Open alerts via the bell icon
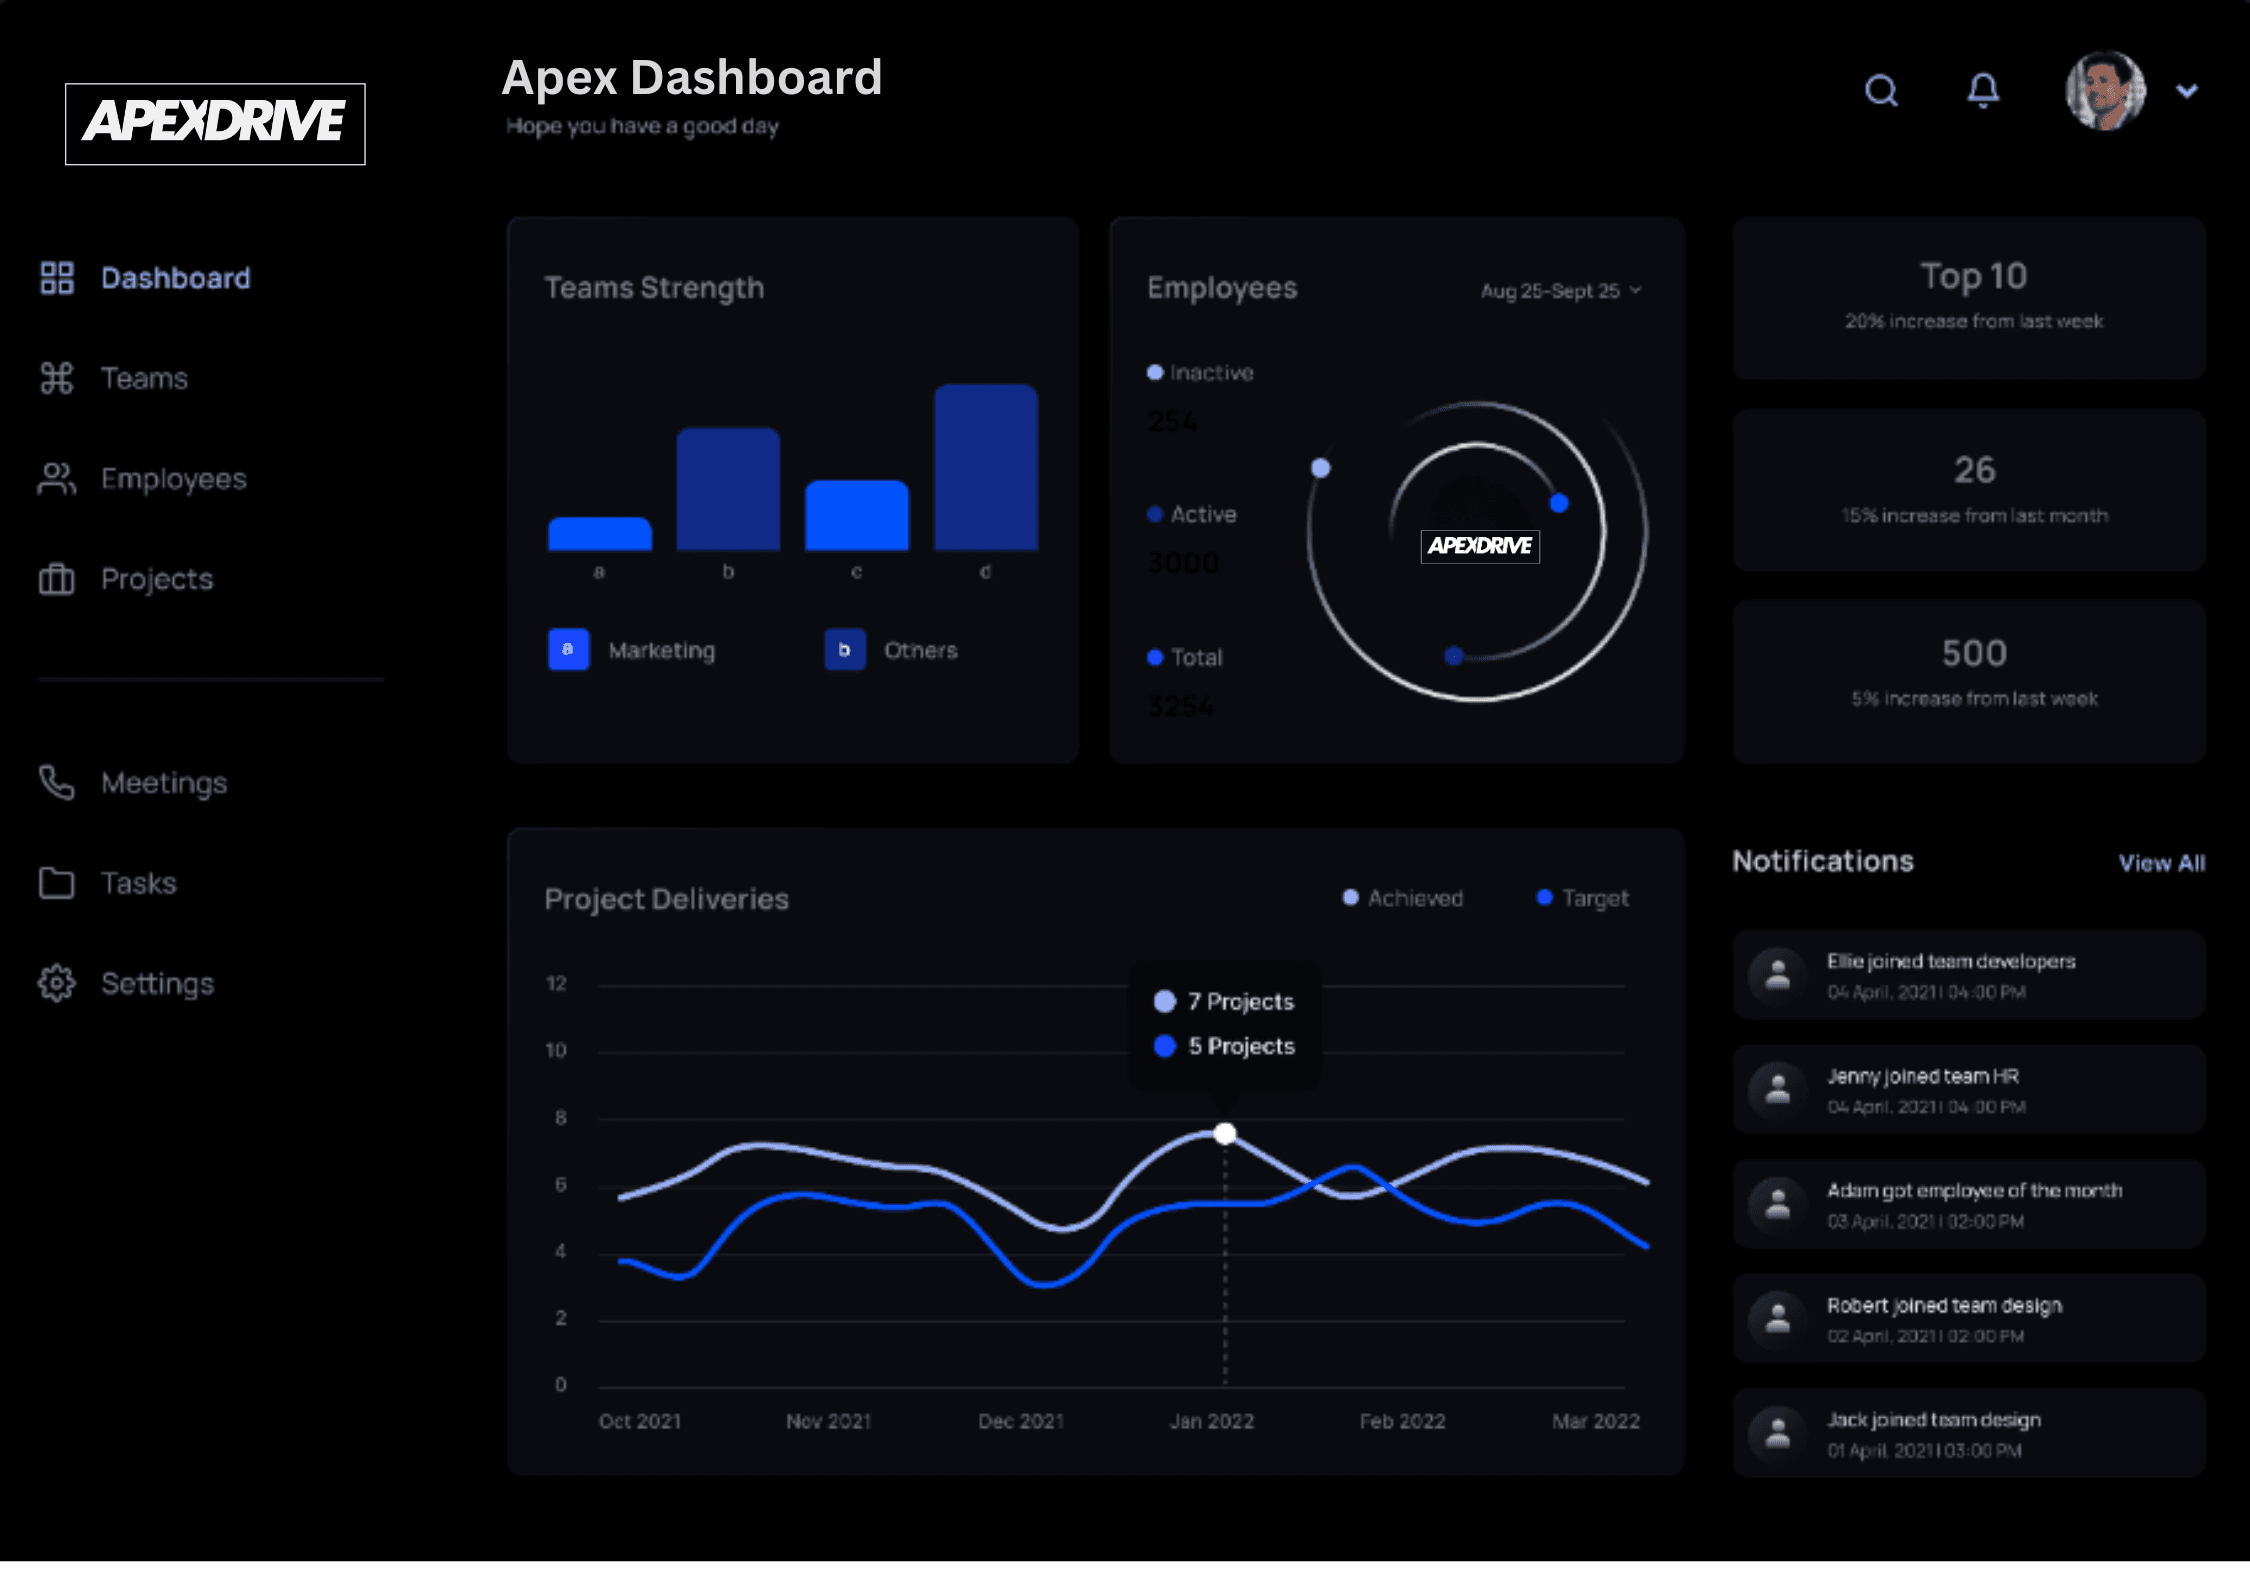 click(1983, 90)
